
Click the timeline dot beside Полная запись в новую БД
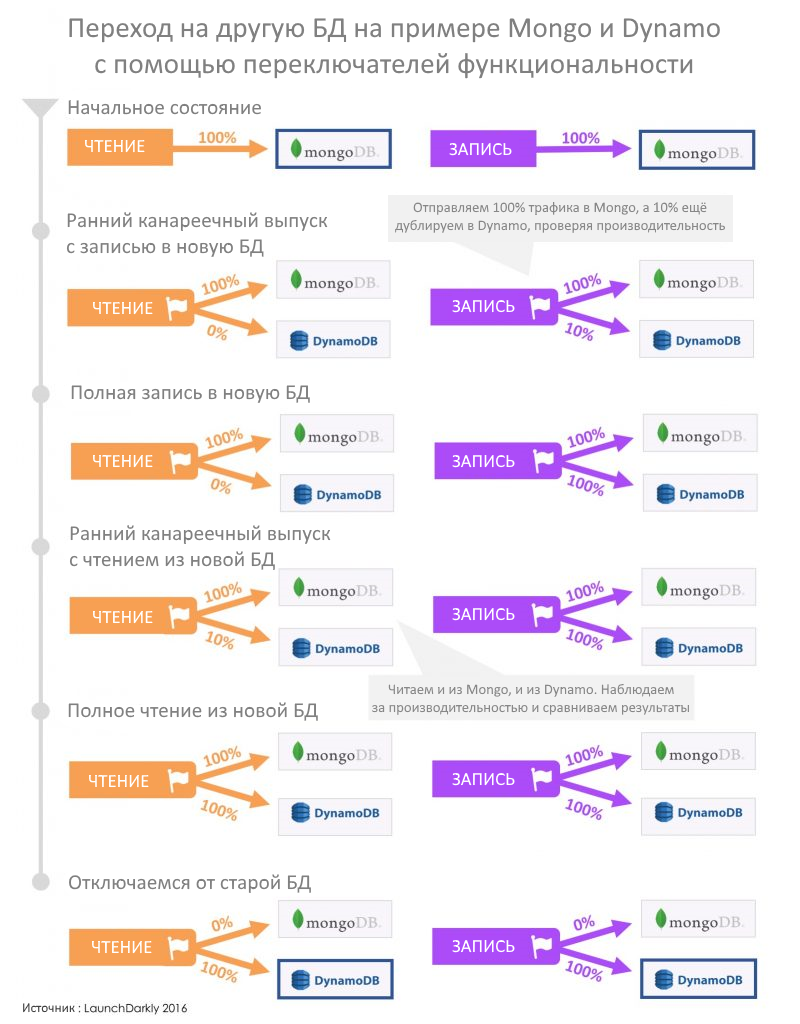(41, 394)
